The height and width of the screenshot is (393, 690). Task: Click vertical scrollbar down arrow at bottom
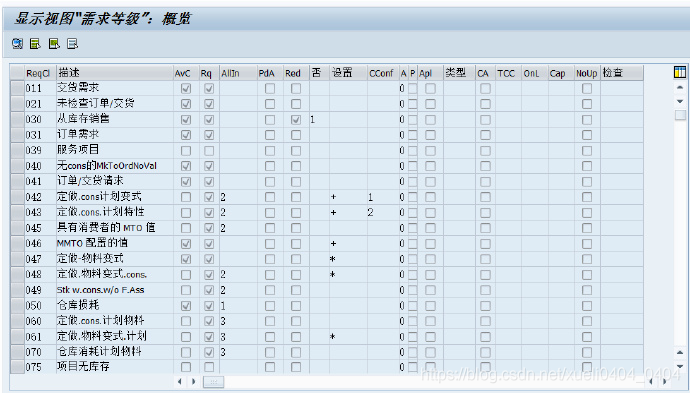point(679,366)
